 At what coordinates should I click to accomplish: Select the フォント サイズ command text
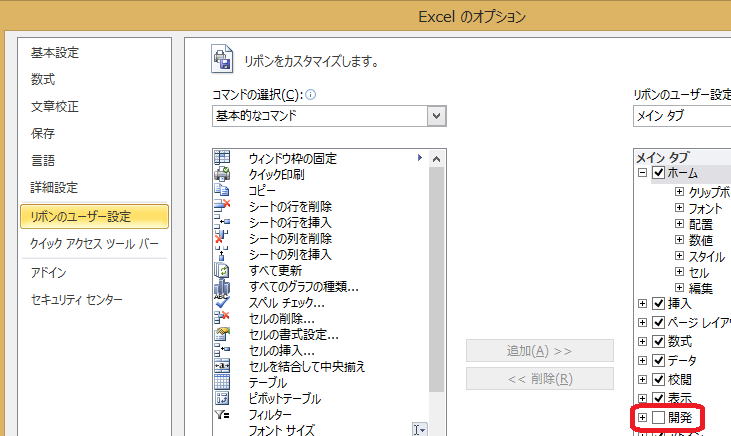(x=282, y=430)
